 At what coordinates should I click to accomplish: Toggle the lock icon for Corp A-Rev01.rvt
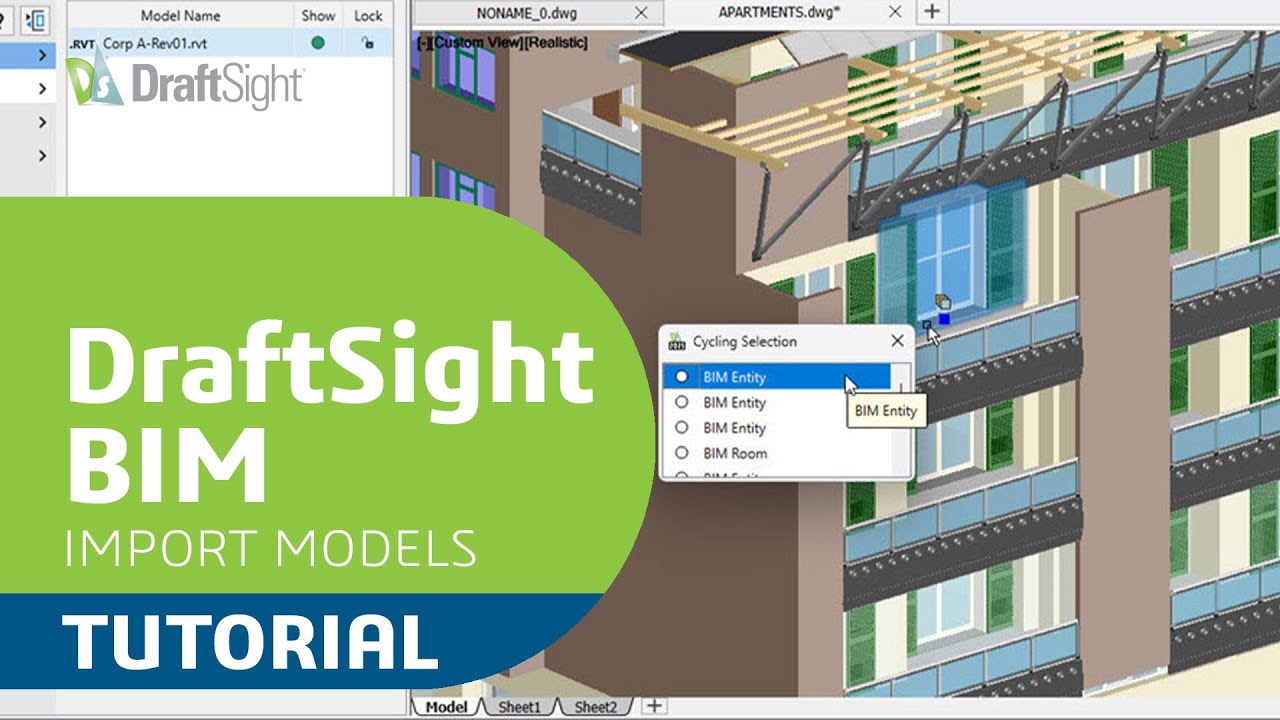367,43
